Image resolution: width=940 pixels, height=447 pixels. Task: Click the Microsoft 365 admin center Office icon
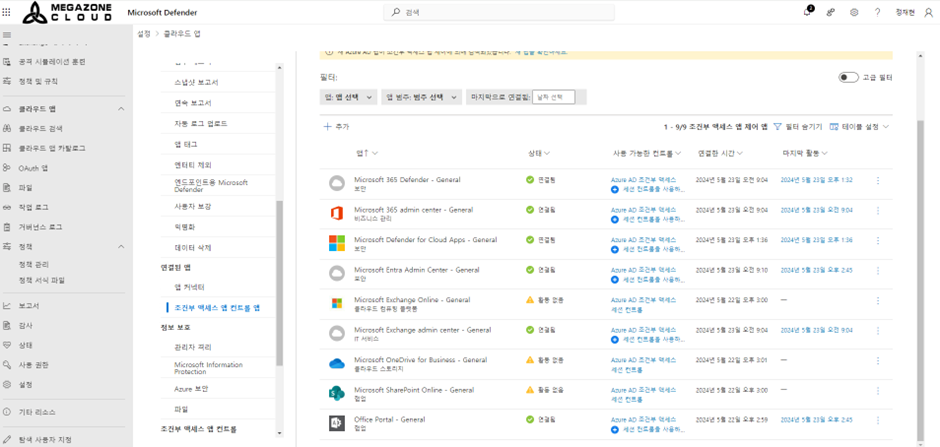(x=336, y=213)
